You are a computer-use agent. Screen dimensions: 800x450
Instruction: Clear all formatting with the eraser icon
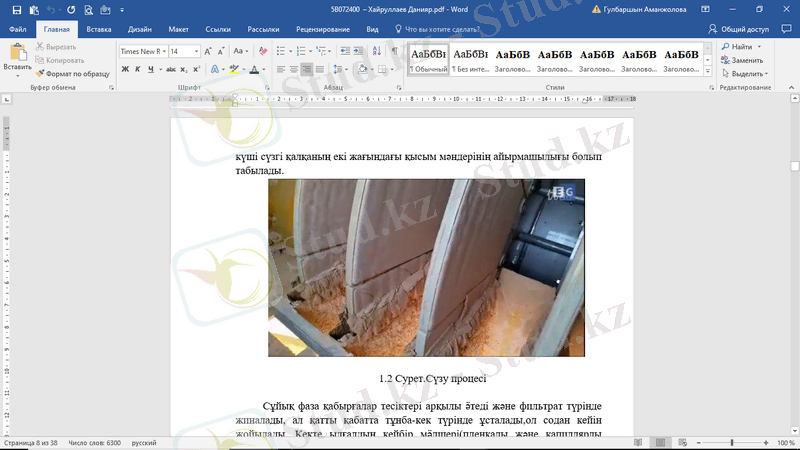[x=263, y=50]
